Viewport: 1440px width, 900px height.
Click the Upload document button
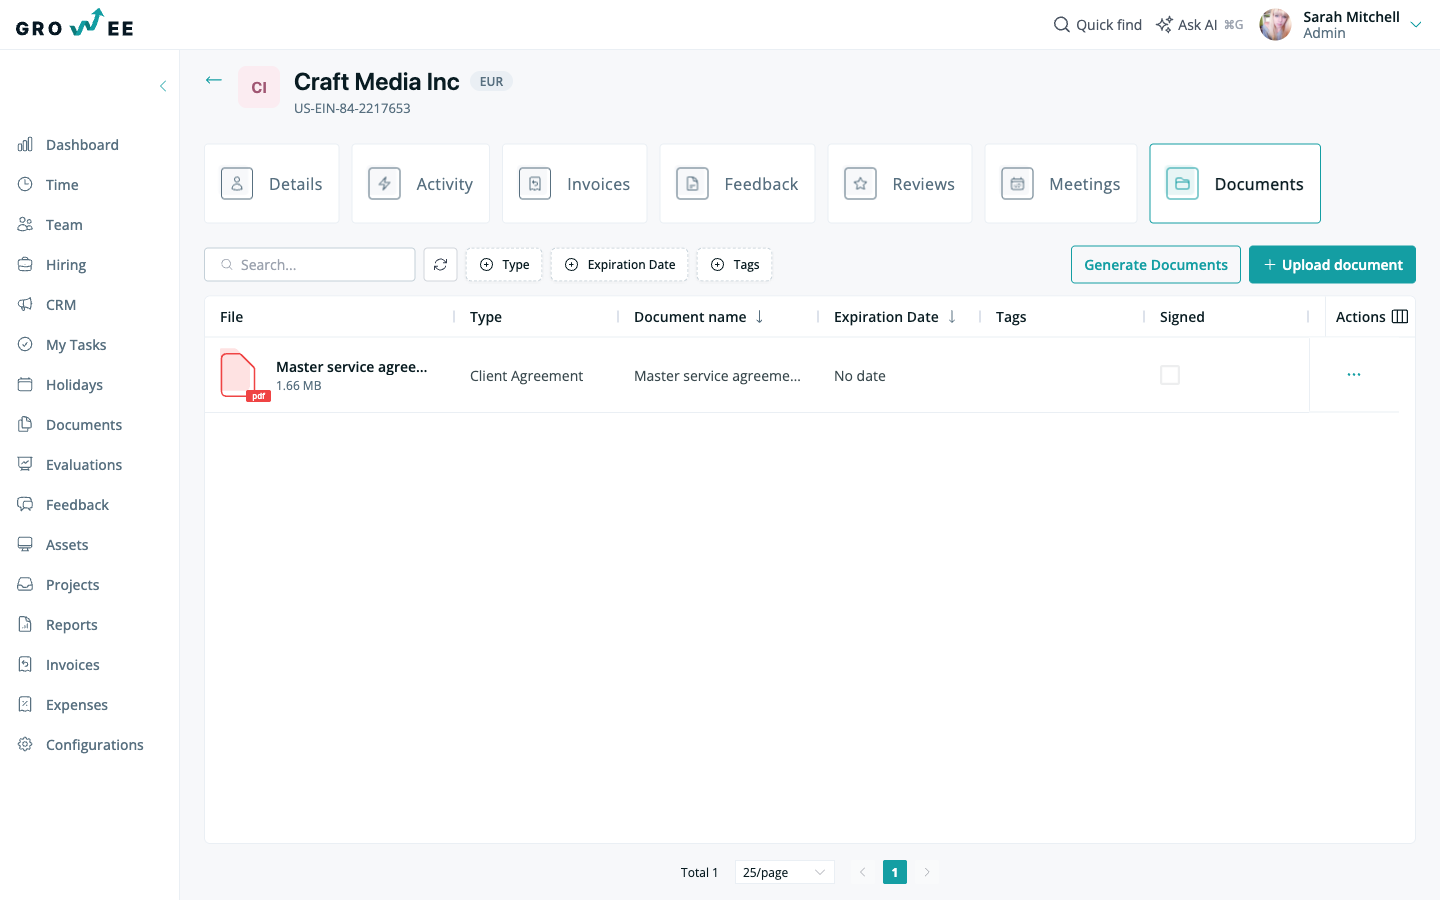[1332, 265]
